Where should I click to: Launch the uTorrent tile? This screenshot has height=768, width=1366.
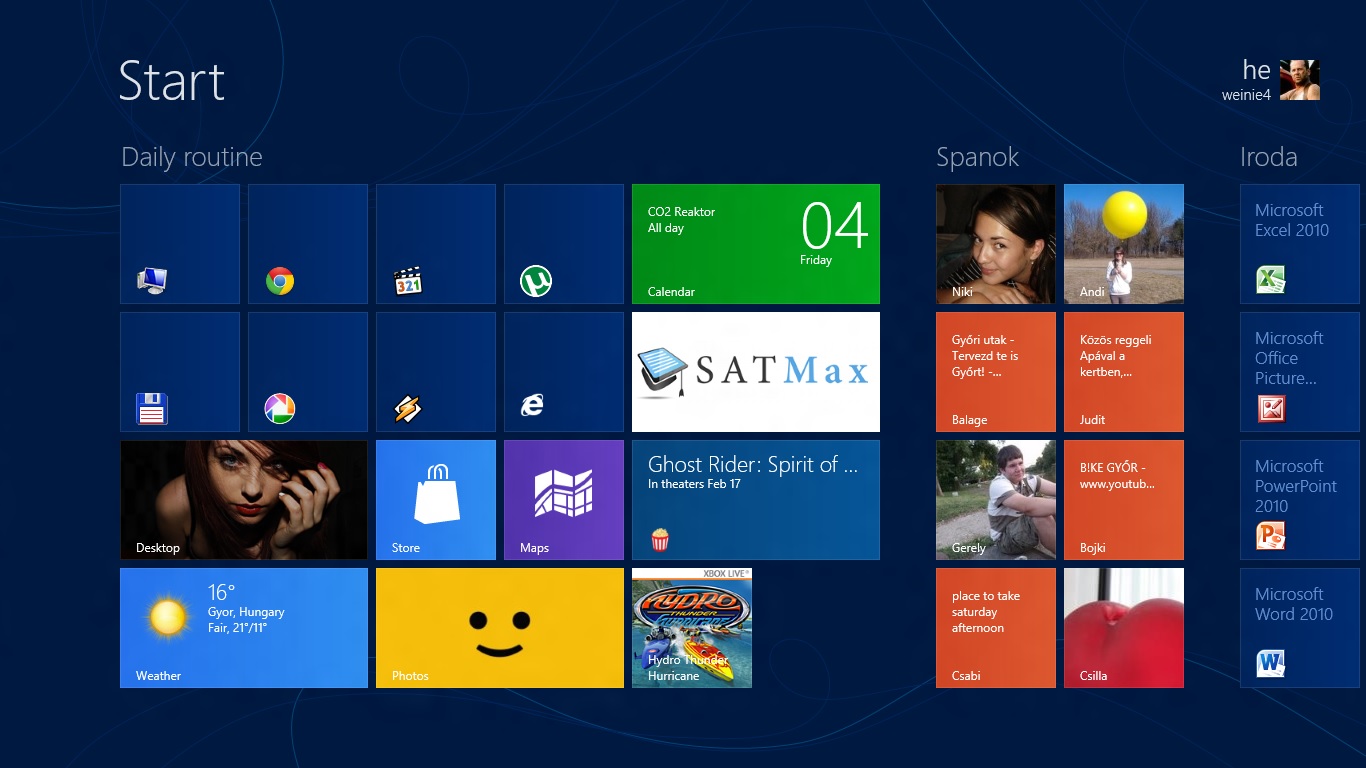tap(564, 244)
